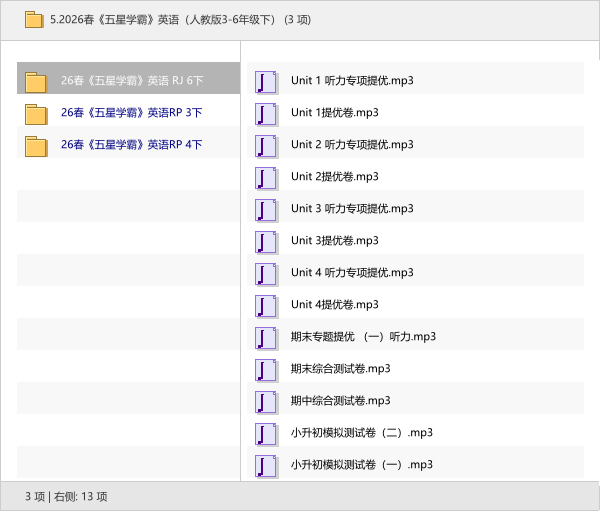Select 期末专题提优（一）听力.mp3
The width and height of the screenshot is (600, 511).
click(362, 337)
